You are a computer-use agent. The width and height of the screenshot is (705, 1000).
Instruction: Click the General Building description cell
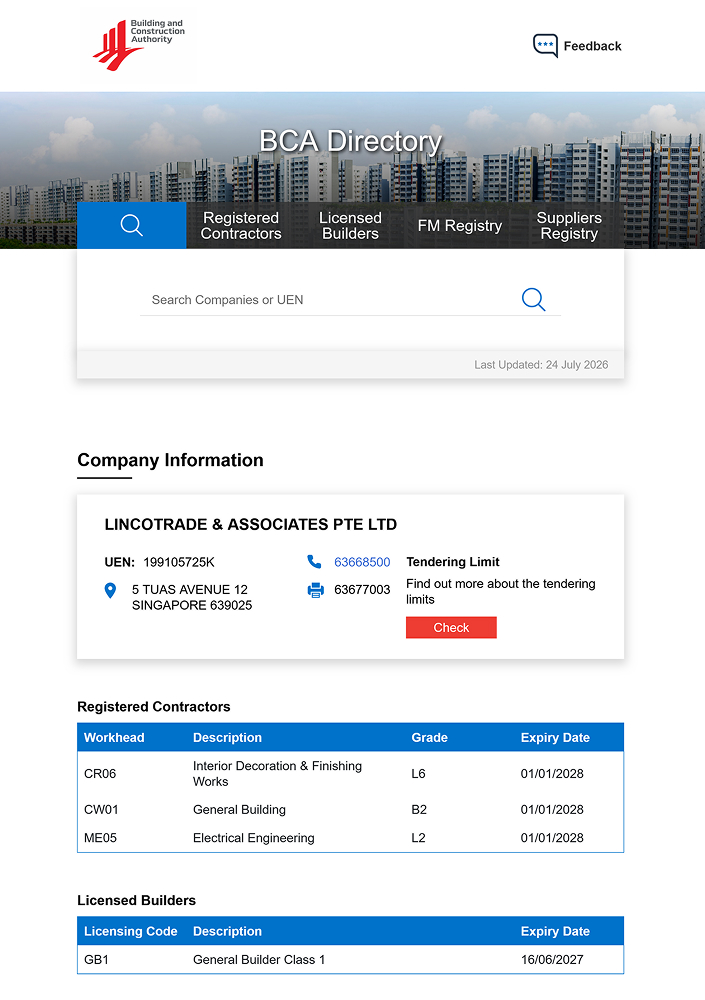239,809
